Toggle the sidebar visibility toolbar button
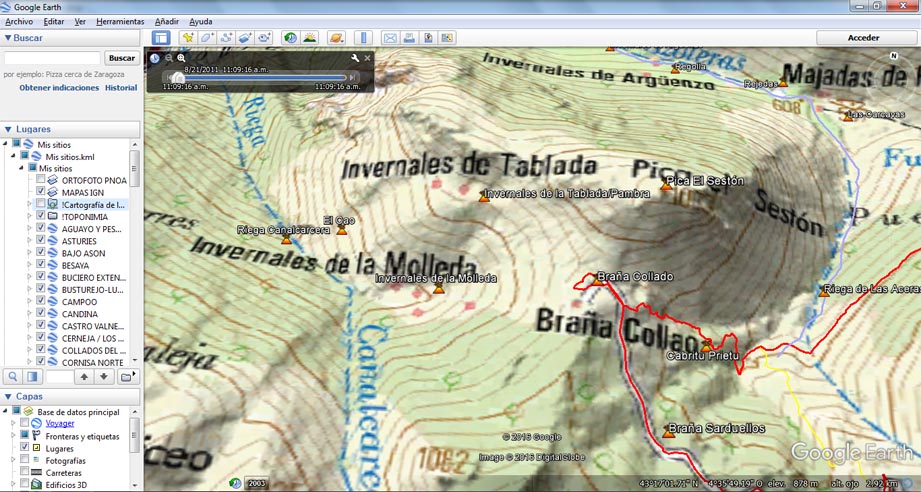The height and width of the screenshot is (492, 921). point(161,38)
